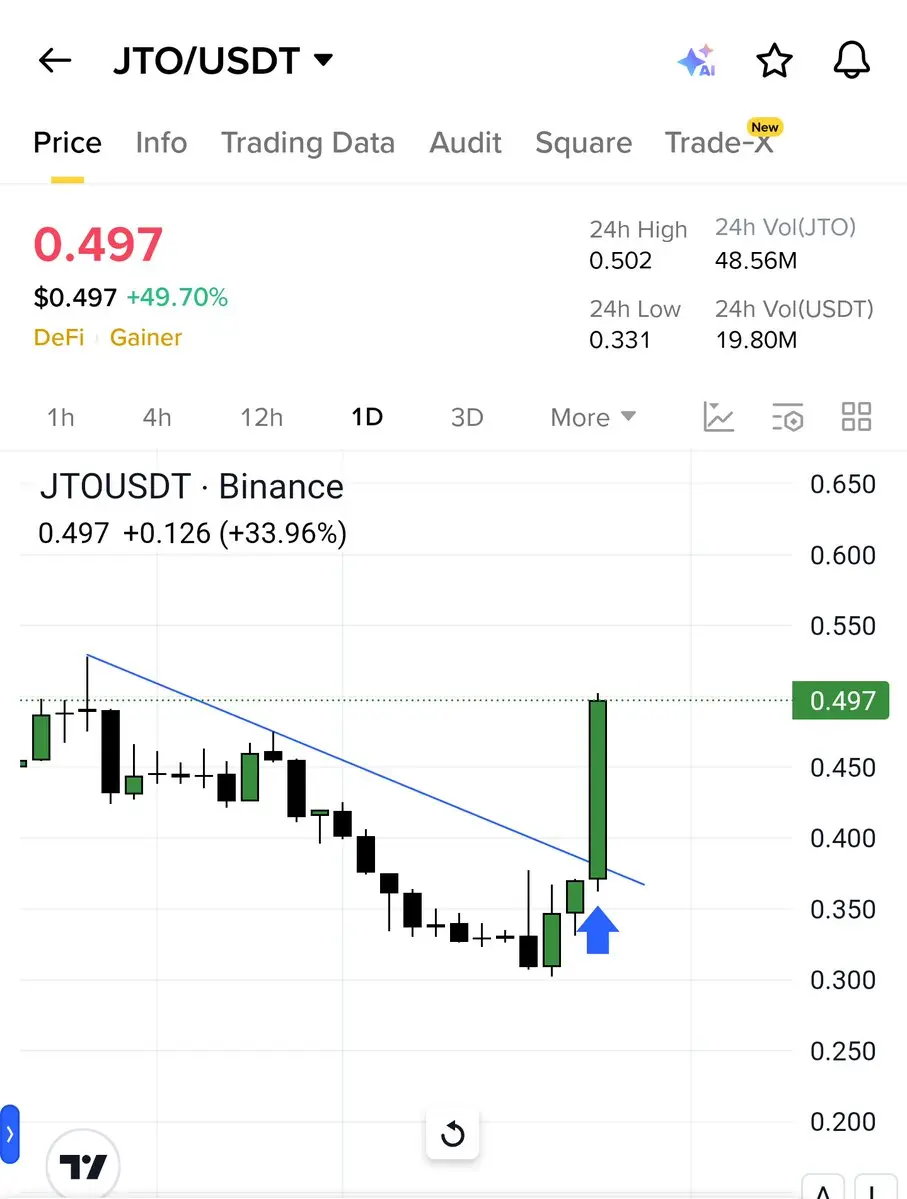Switch to the Price tab
Image resolution: width=907 pixels, height=1199 pixels.
tap(67, 143)
